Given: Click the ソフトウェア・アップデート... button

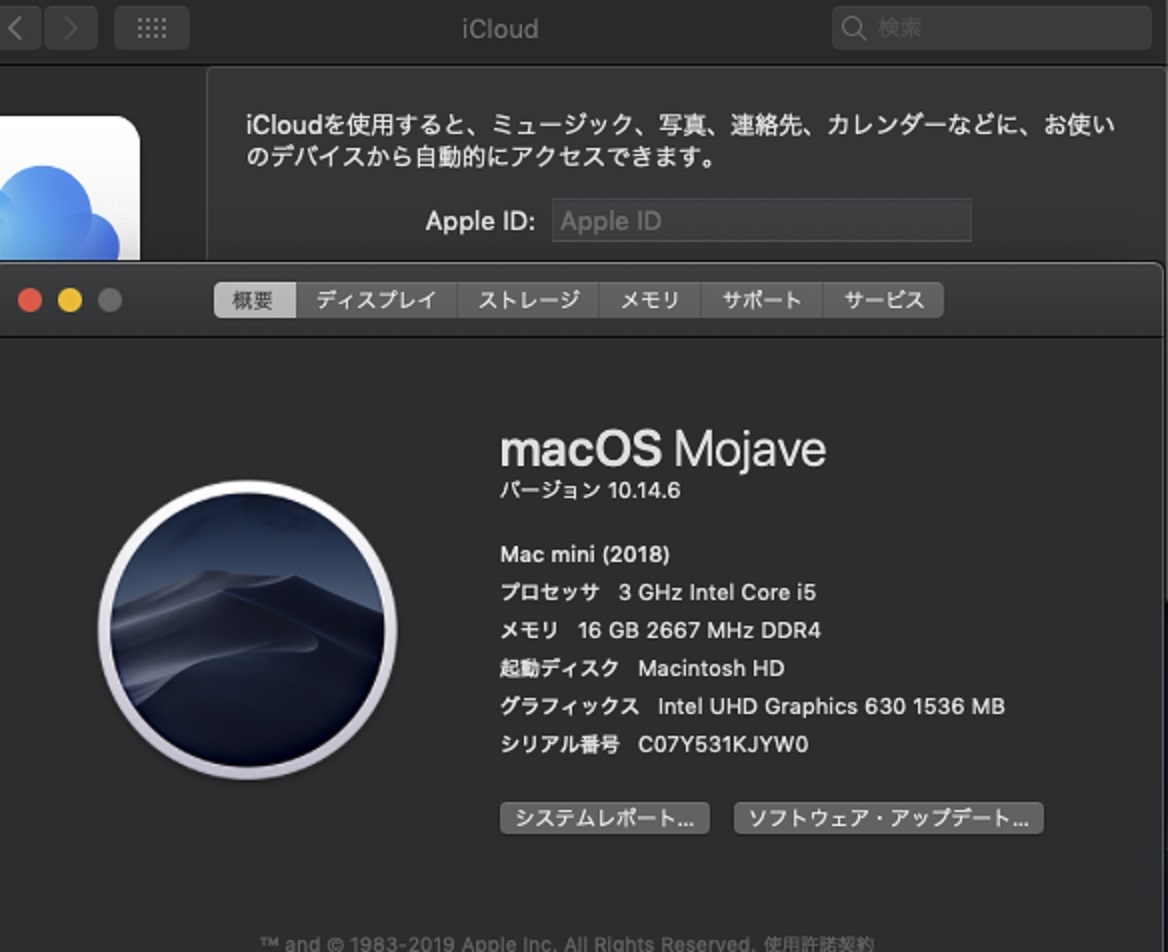Looking at the screenshot, I should pos(888,818).
